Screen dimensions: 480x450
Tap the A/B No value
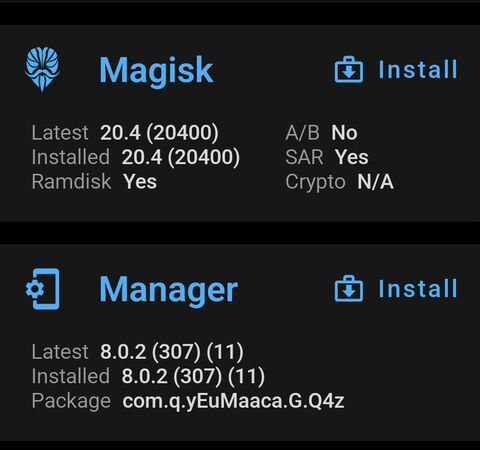344,133
